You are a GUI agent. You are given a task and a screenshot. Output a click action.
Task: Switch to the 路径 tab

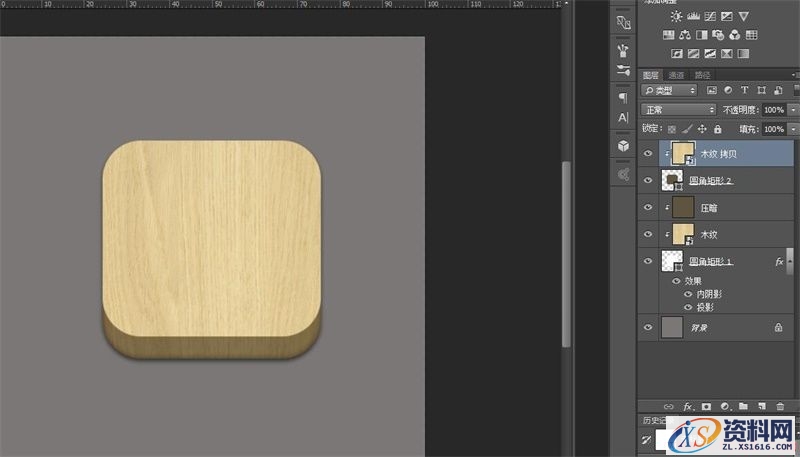click(x=703, y=75)
